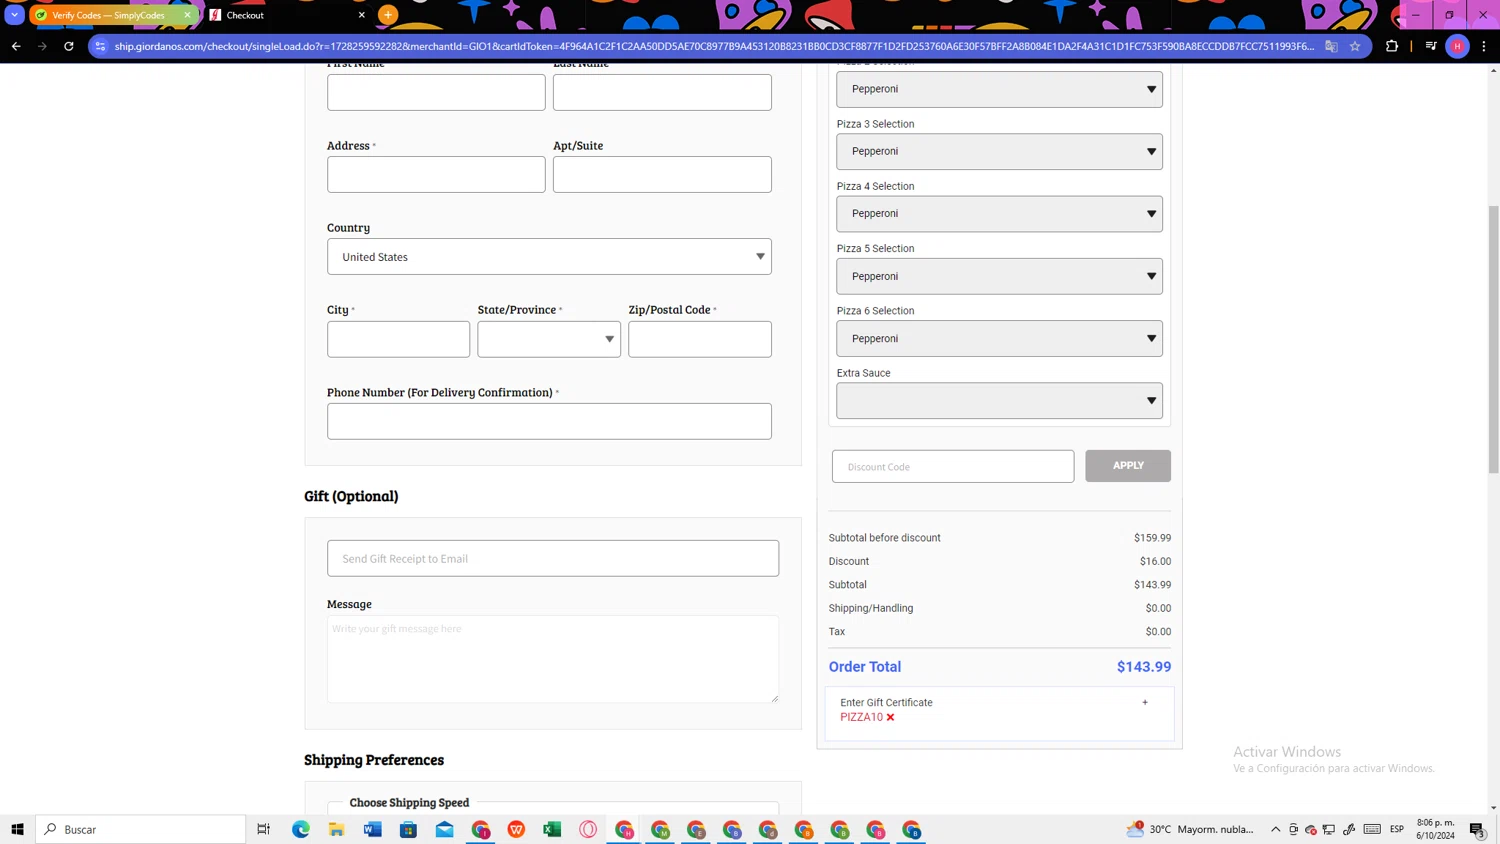This screenshot has height=844, width=1500.
Task: Open Chrome's three-dot menu
Action: point(1484,46)
